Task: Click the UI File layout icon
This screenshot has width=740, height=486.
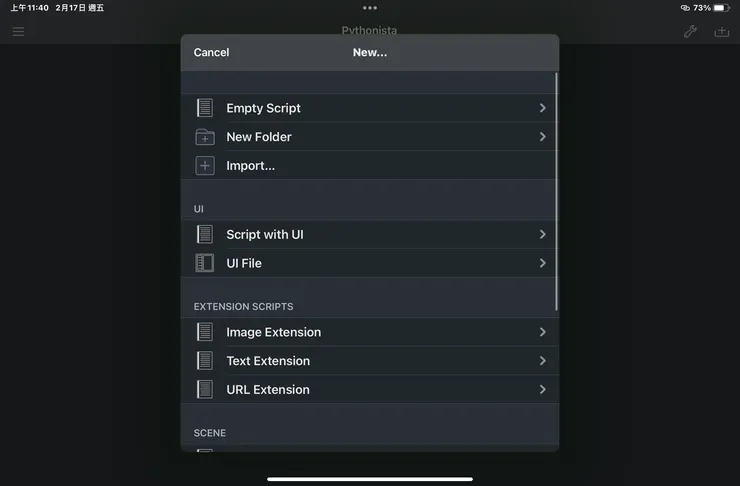Action: coord(205,263)
